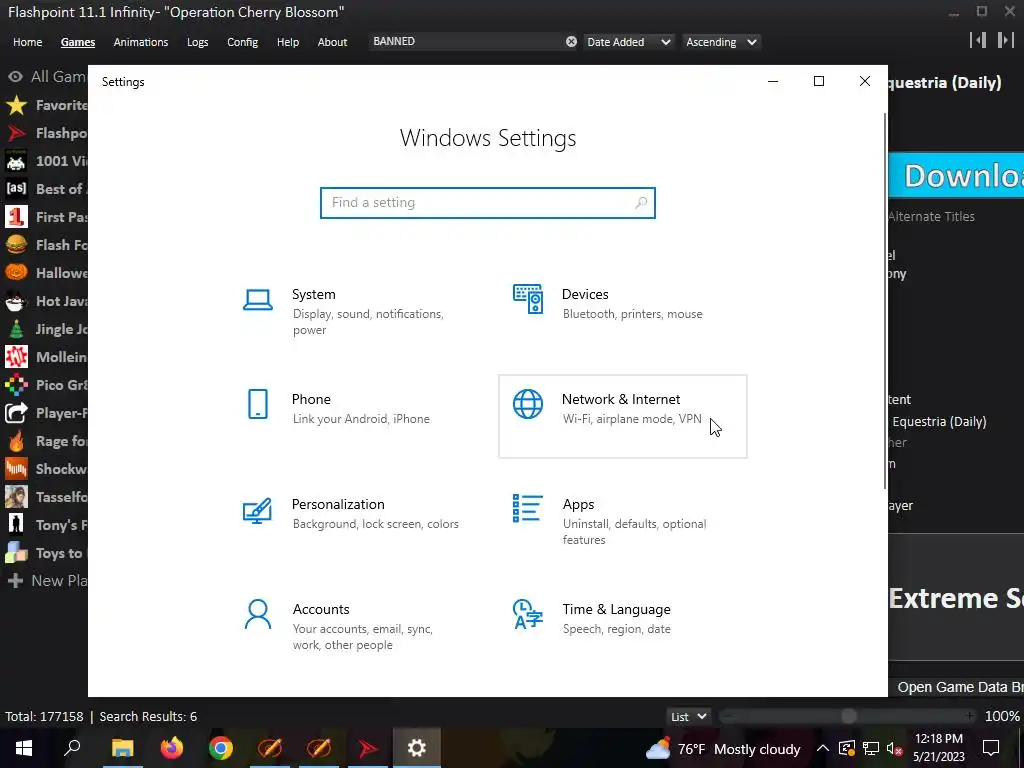This screenshot has width=1024, height=768.
Task: Click the Find a setting search box
Action: click(x=488, y=202)
